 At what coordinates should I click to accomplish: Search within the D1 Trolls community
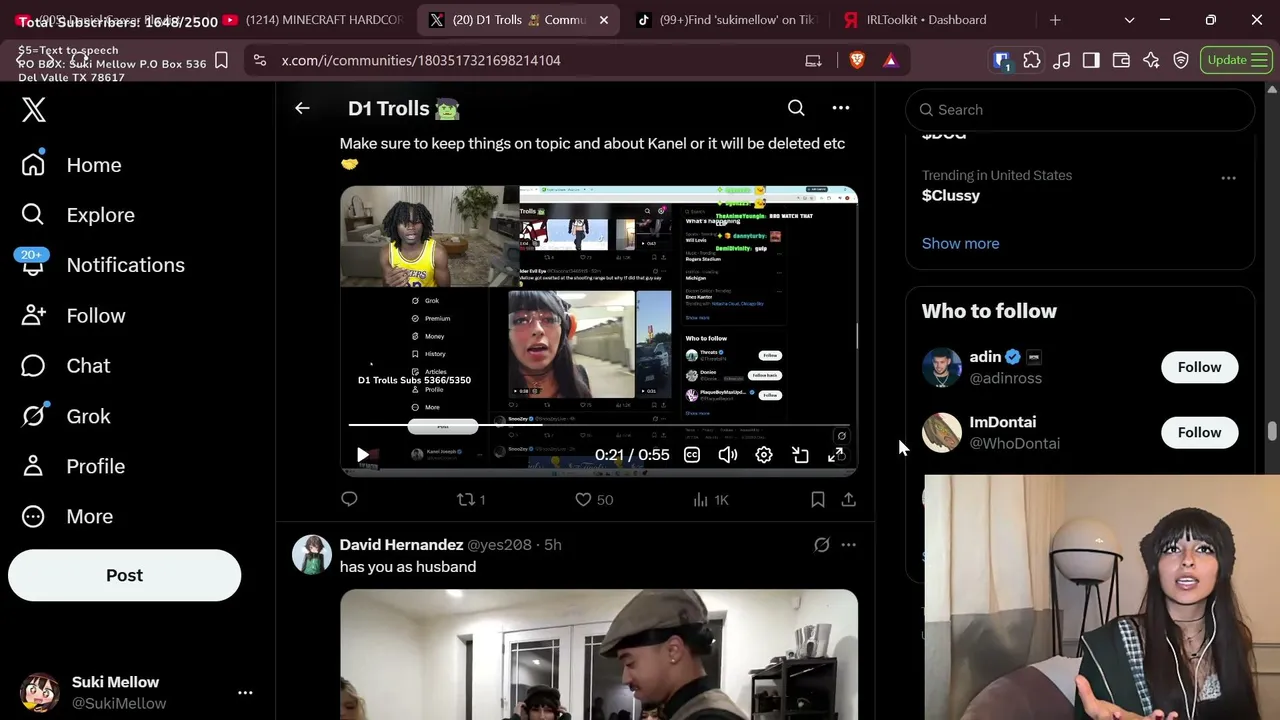[796, 108]
